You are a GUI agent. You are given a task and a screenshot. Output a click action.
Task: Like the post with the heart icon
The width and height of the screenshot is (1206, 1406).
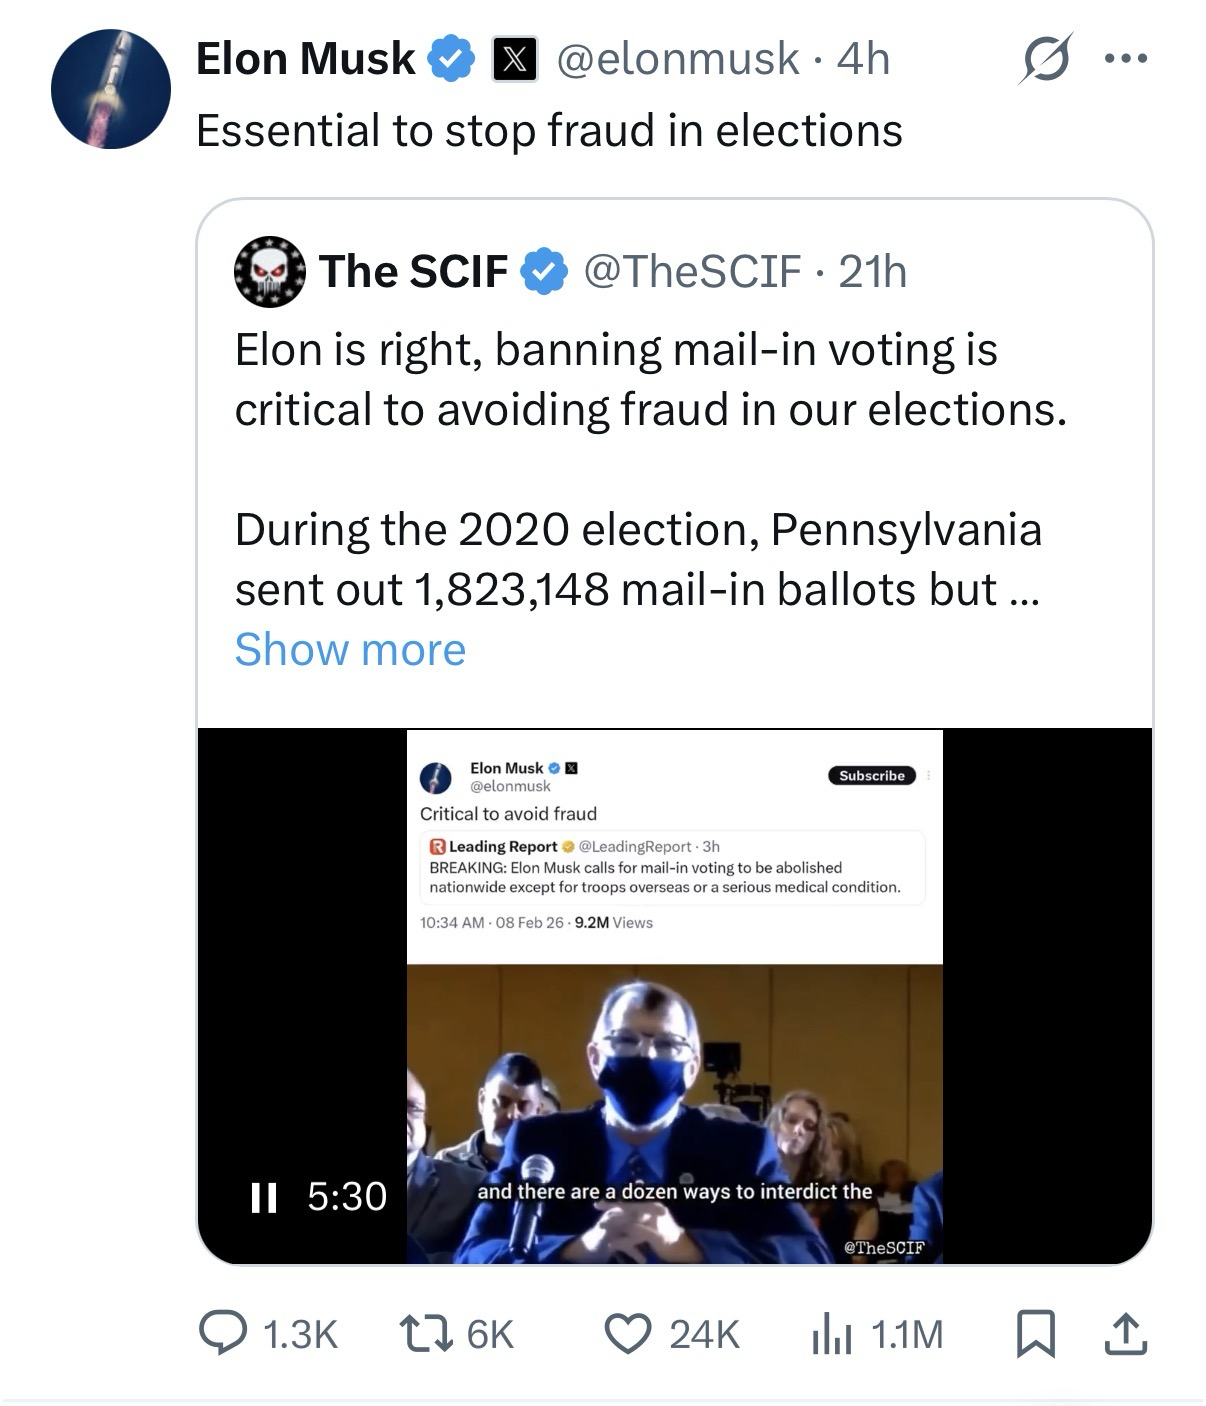pos(629,1334)
